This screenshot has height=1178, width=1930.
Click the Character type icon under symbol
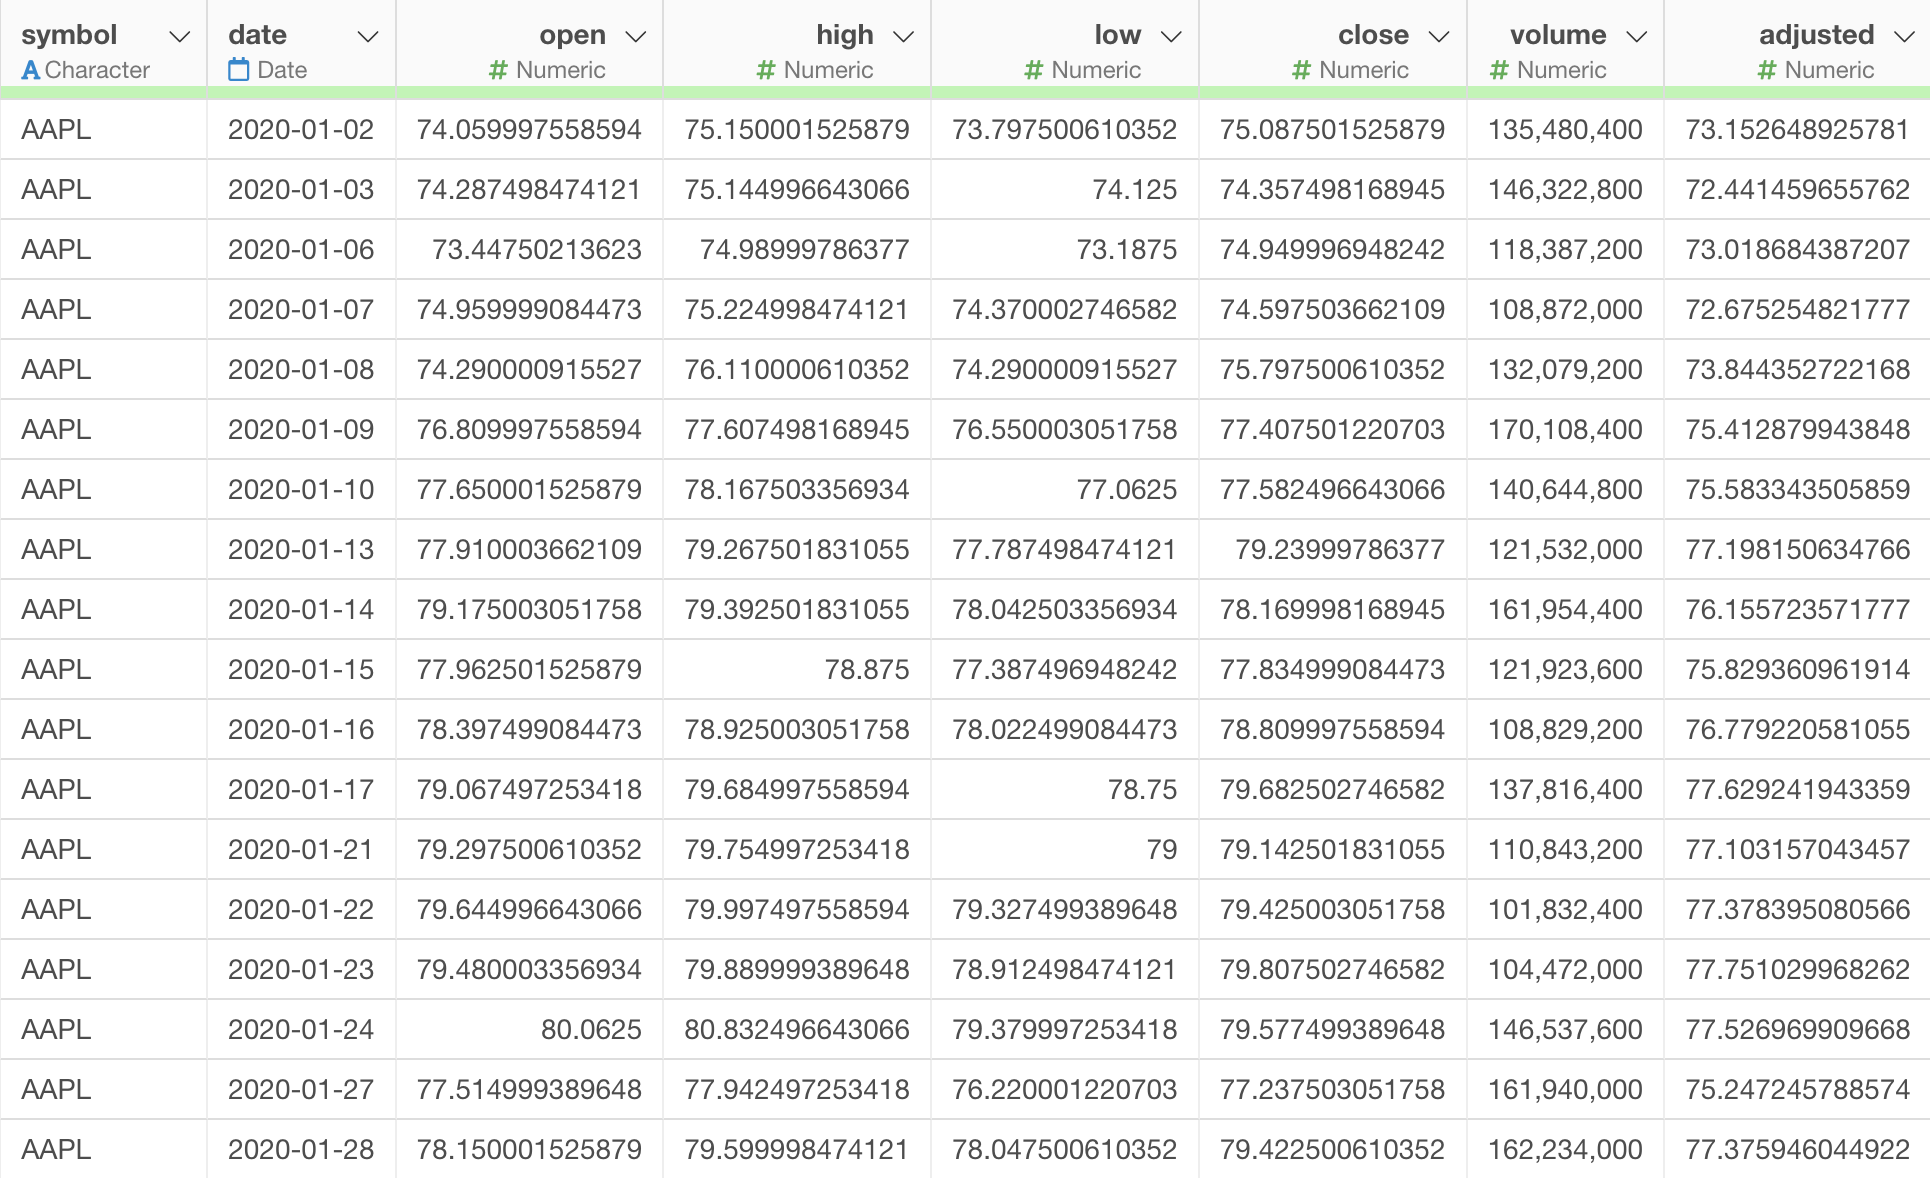pyautogui.click(x=31, y=70)
